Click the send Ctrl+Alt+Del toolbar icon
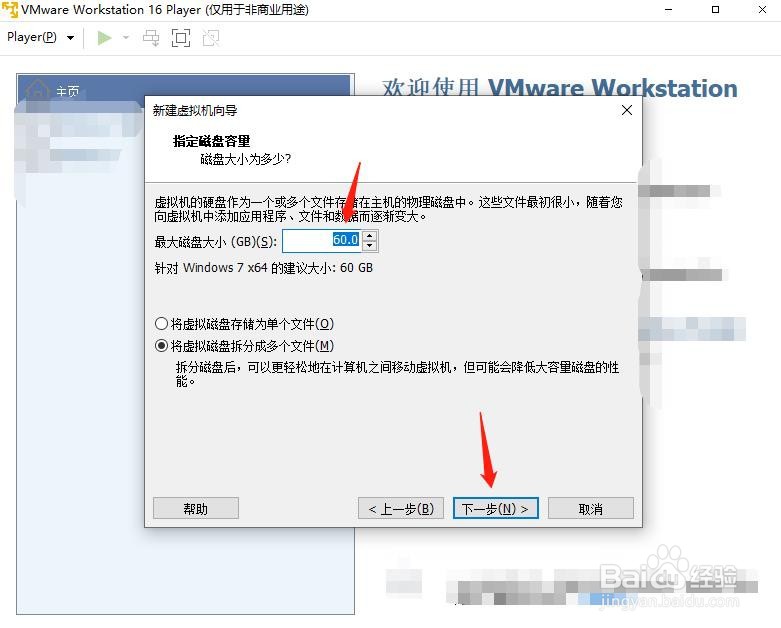The height and width of the screenshot is (628, 781). point(151,38)
